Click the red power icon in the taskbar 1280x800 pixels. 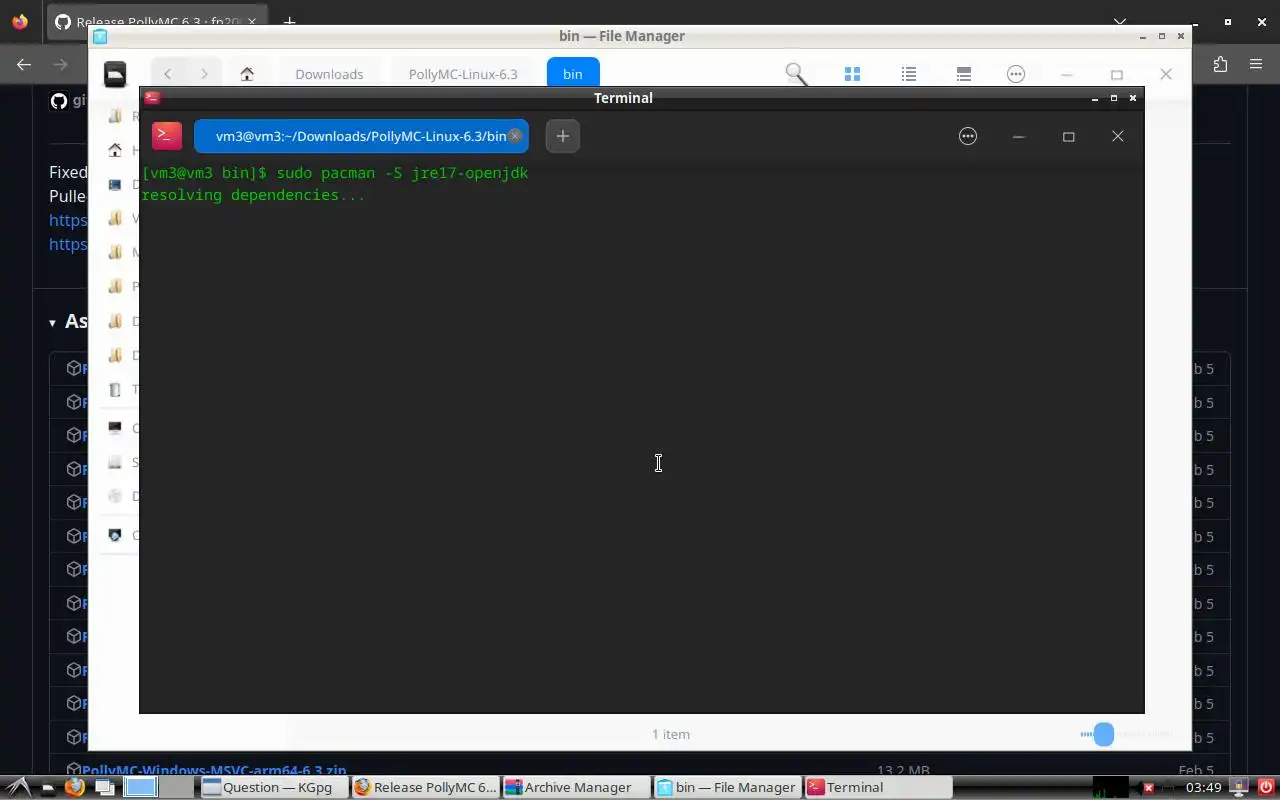click(x=1266, y=787)
